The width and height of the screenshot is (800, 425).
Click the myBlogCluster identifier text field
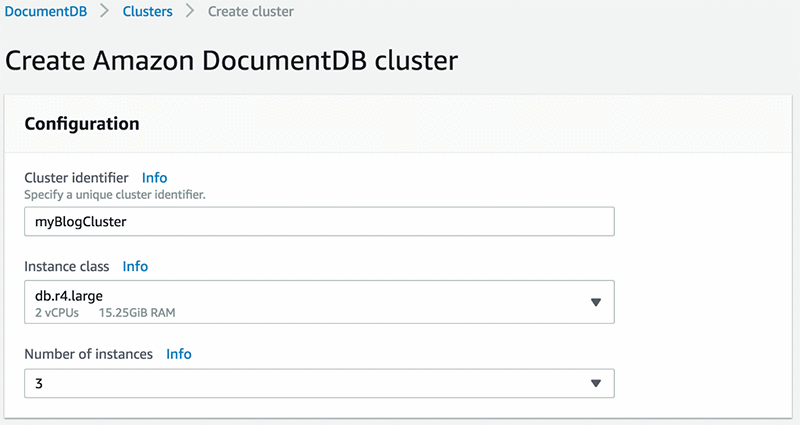pyautogui.click(x=318, y=222)
